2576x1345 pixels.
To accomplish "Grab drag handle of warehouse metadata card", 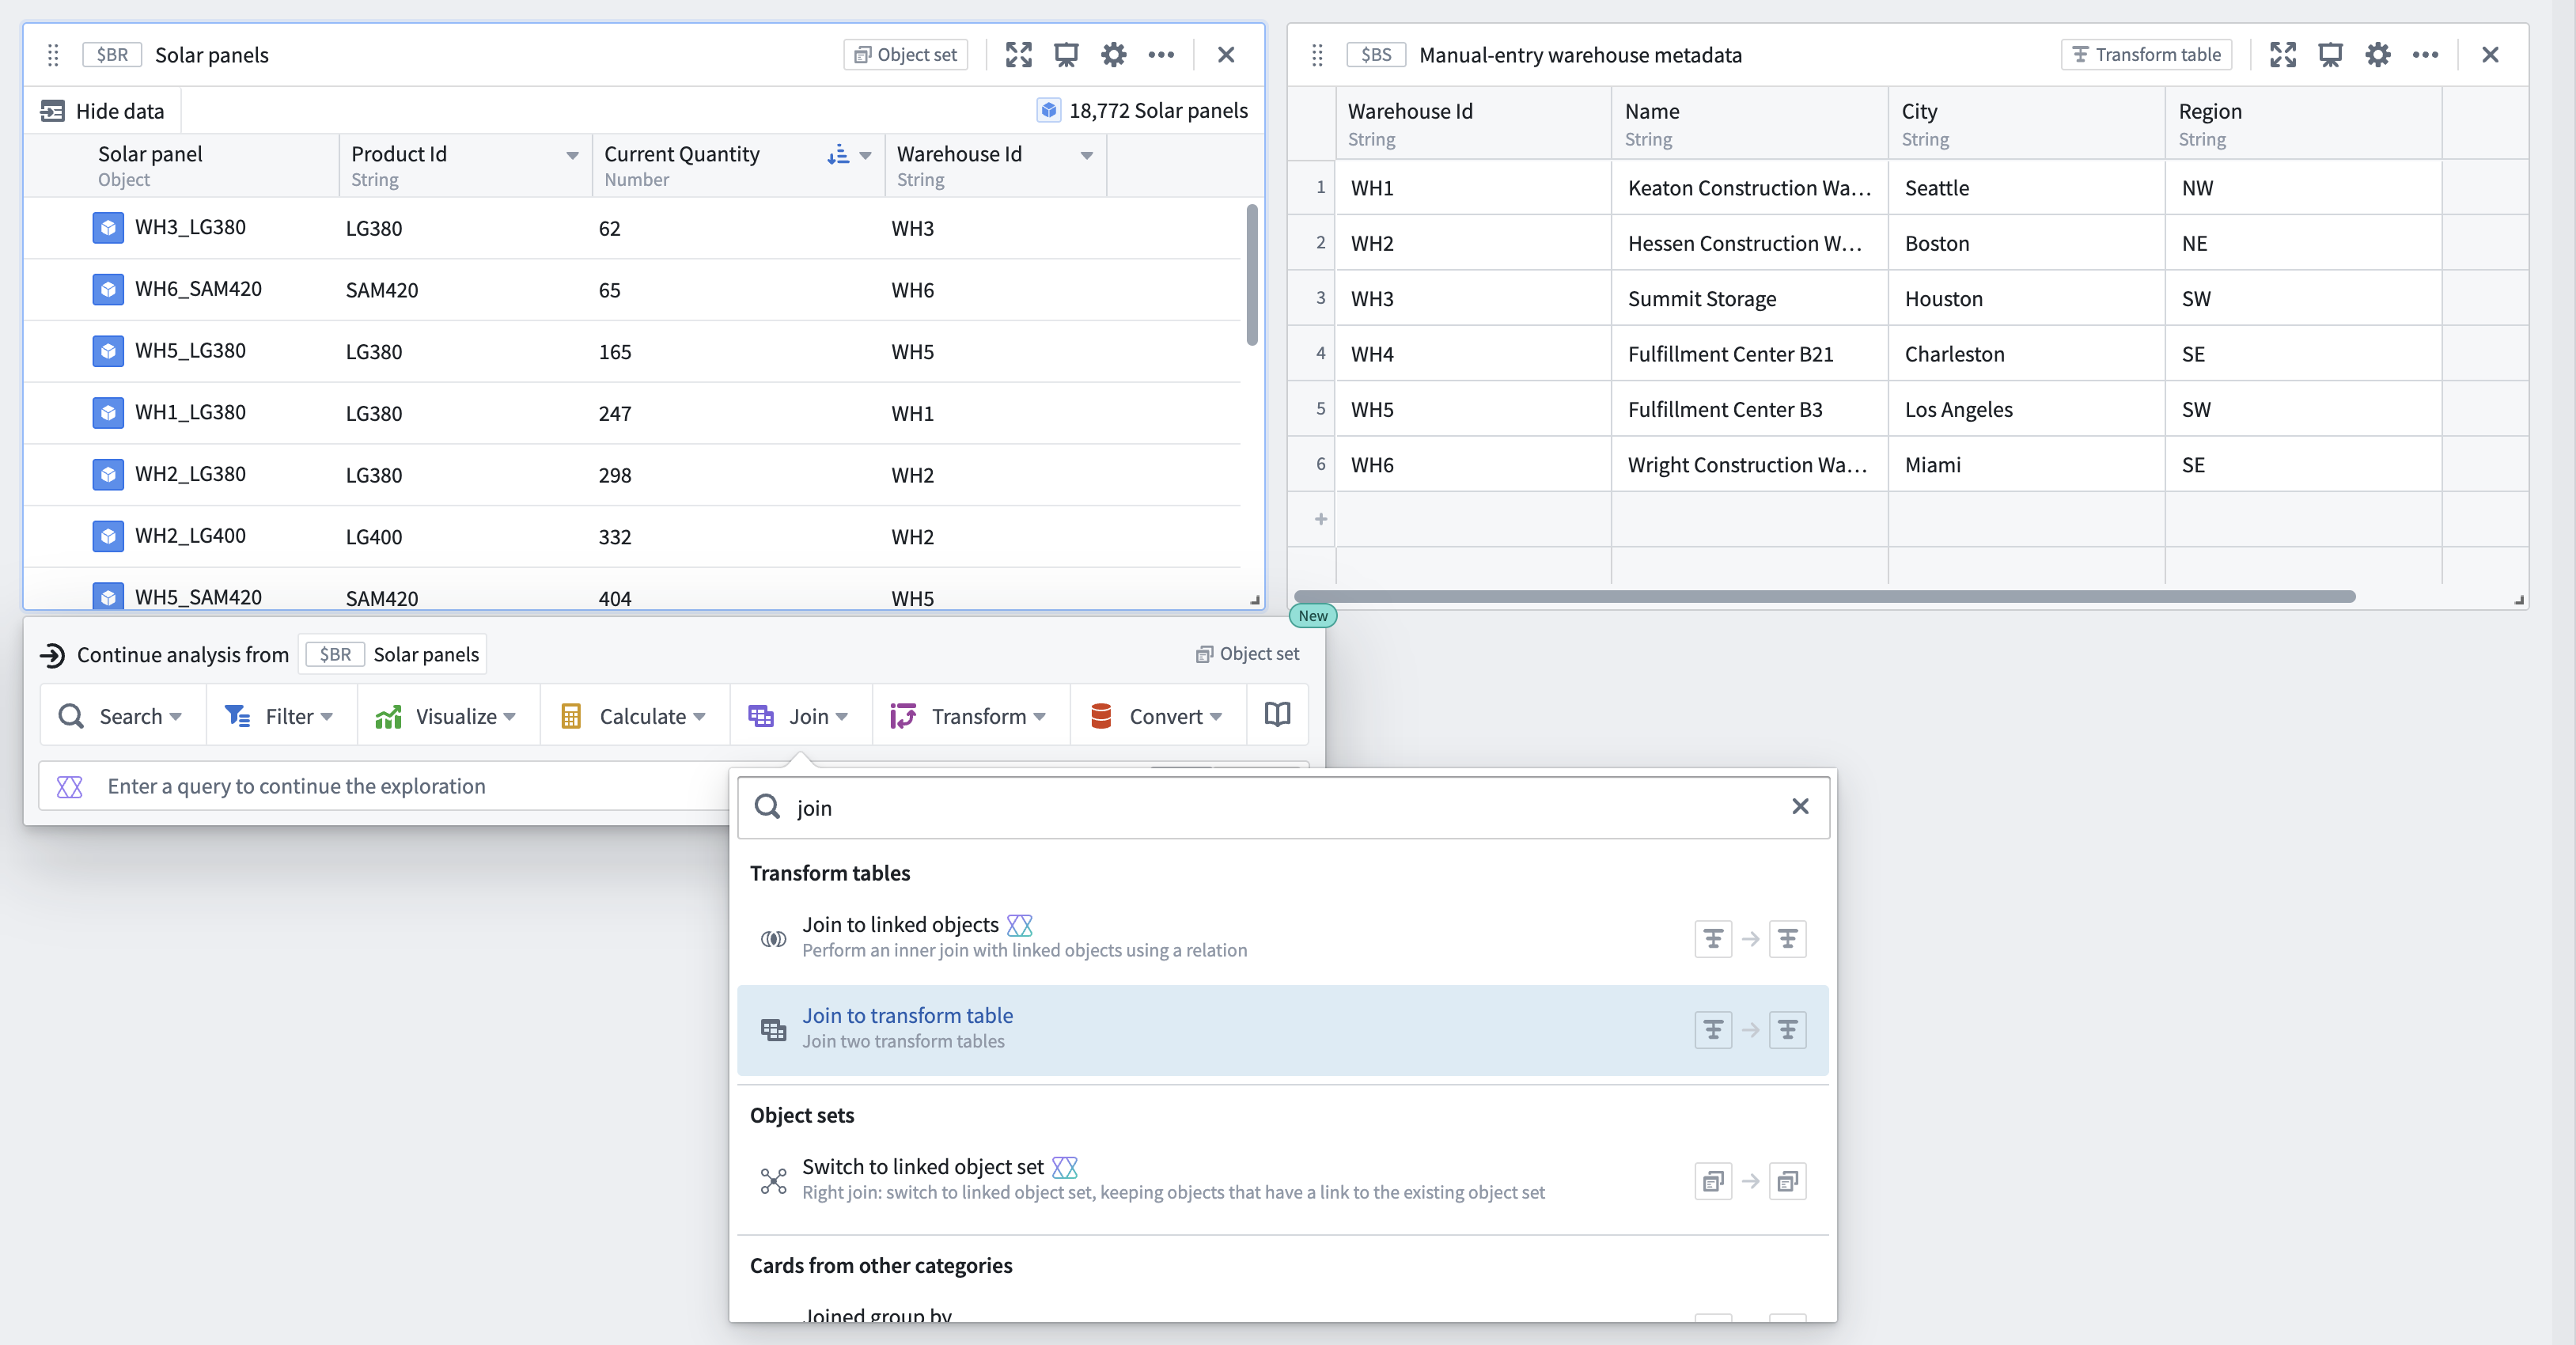I will [x=1318, y=55].
